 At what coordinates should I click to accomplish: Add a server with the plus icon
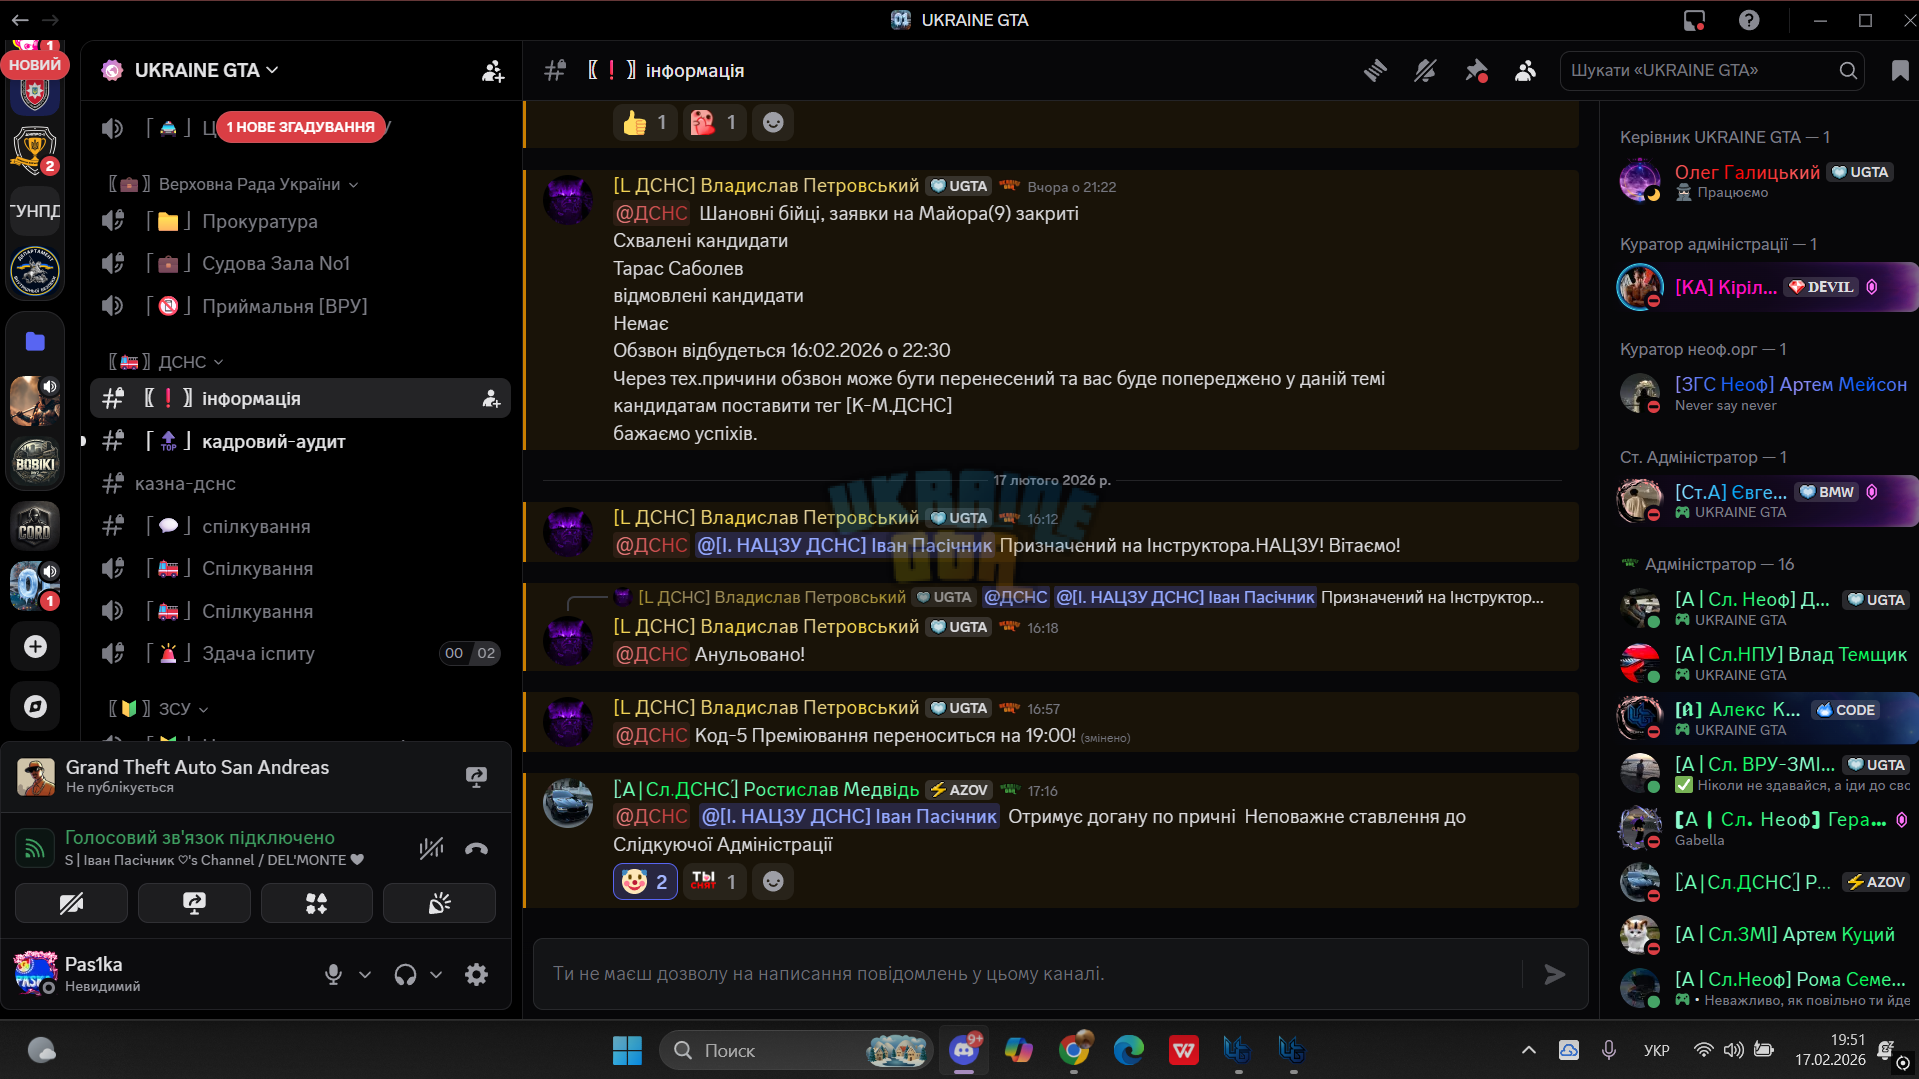pyautogui.click(x=35, y=647)
